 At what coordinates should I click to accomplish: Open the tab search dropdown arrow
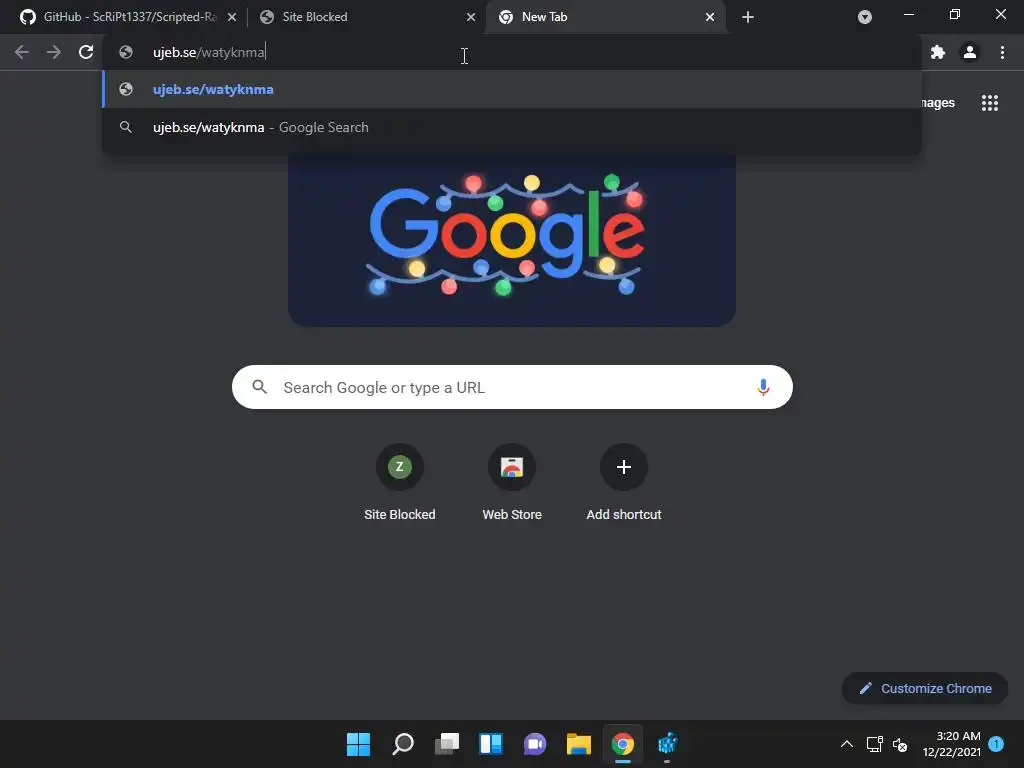[865, 17]
